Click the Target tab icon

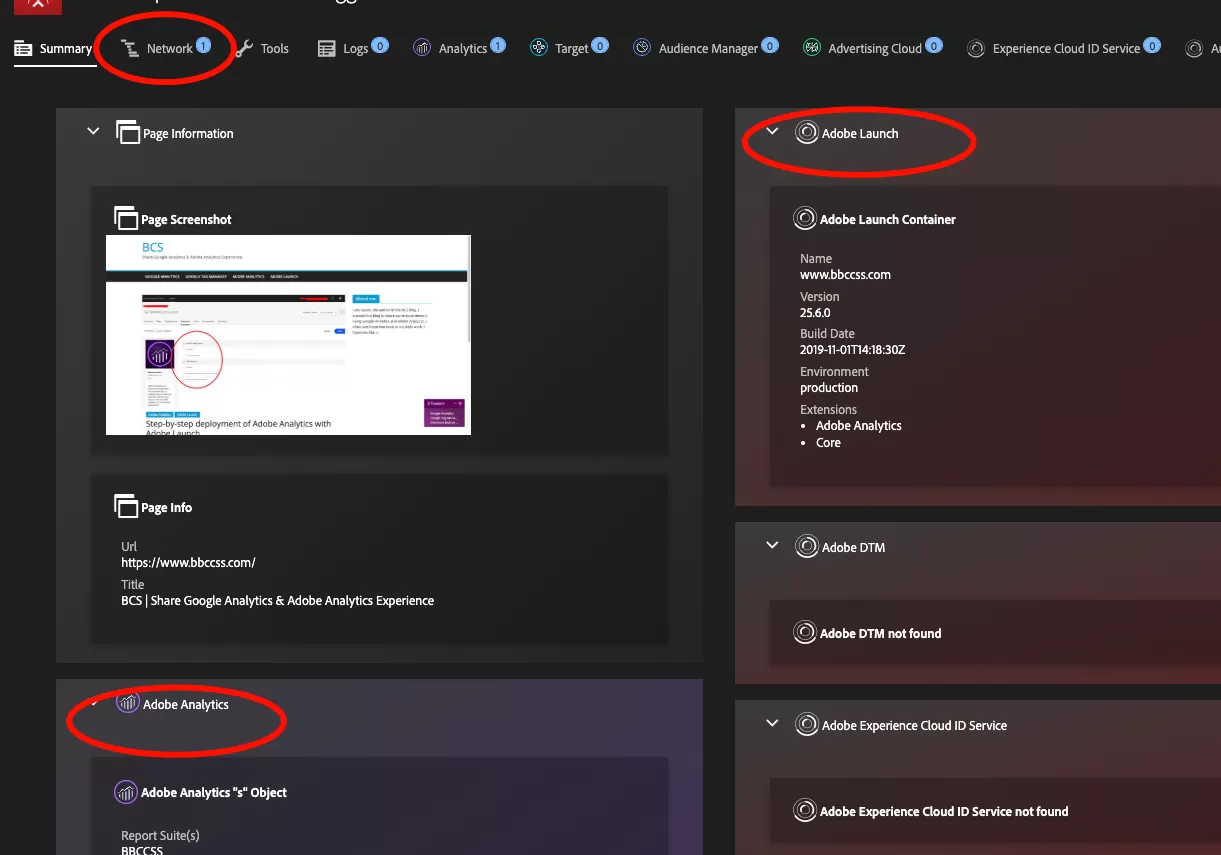(x=539, y=47)
